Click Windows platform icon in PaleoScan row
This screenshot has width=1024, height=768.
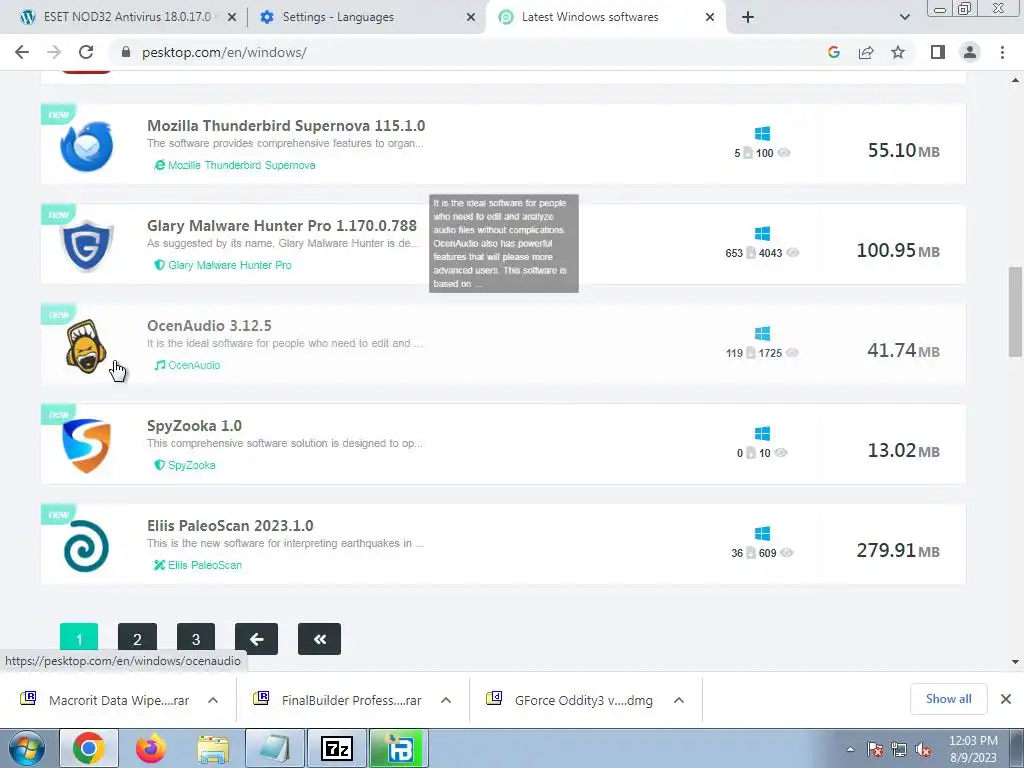tap(762, 533)
